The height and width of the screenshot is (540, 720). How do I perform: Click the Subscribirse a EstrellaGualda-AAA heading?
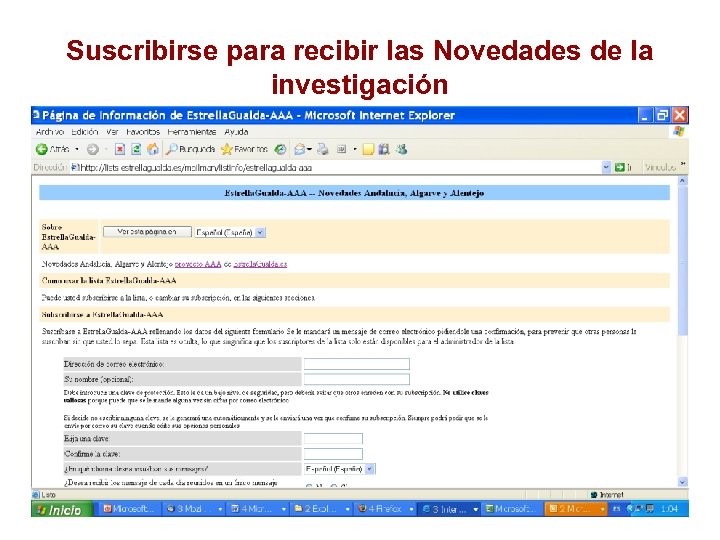(102, 315)
